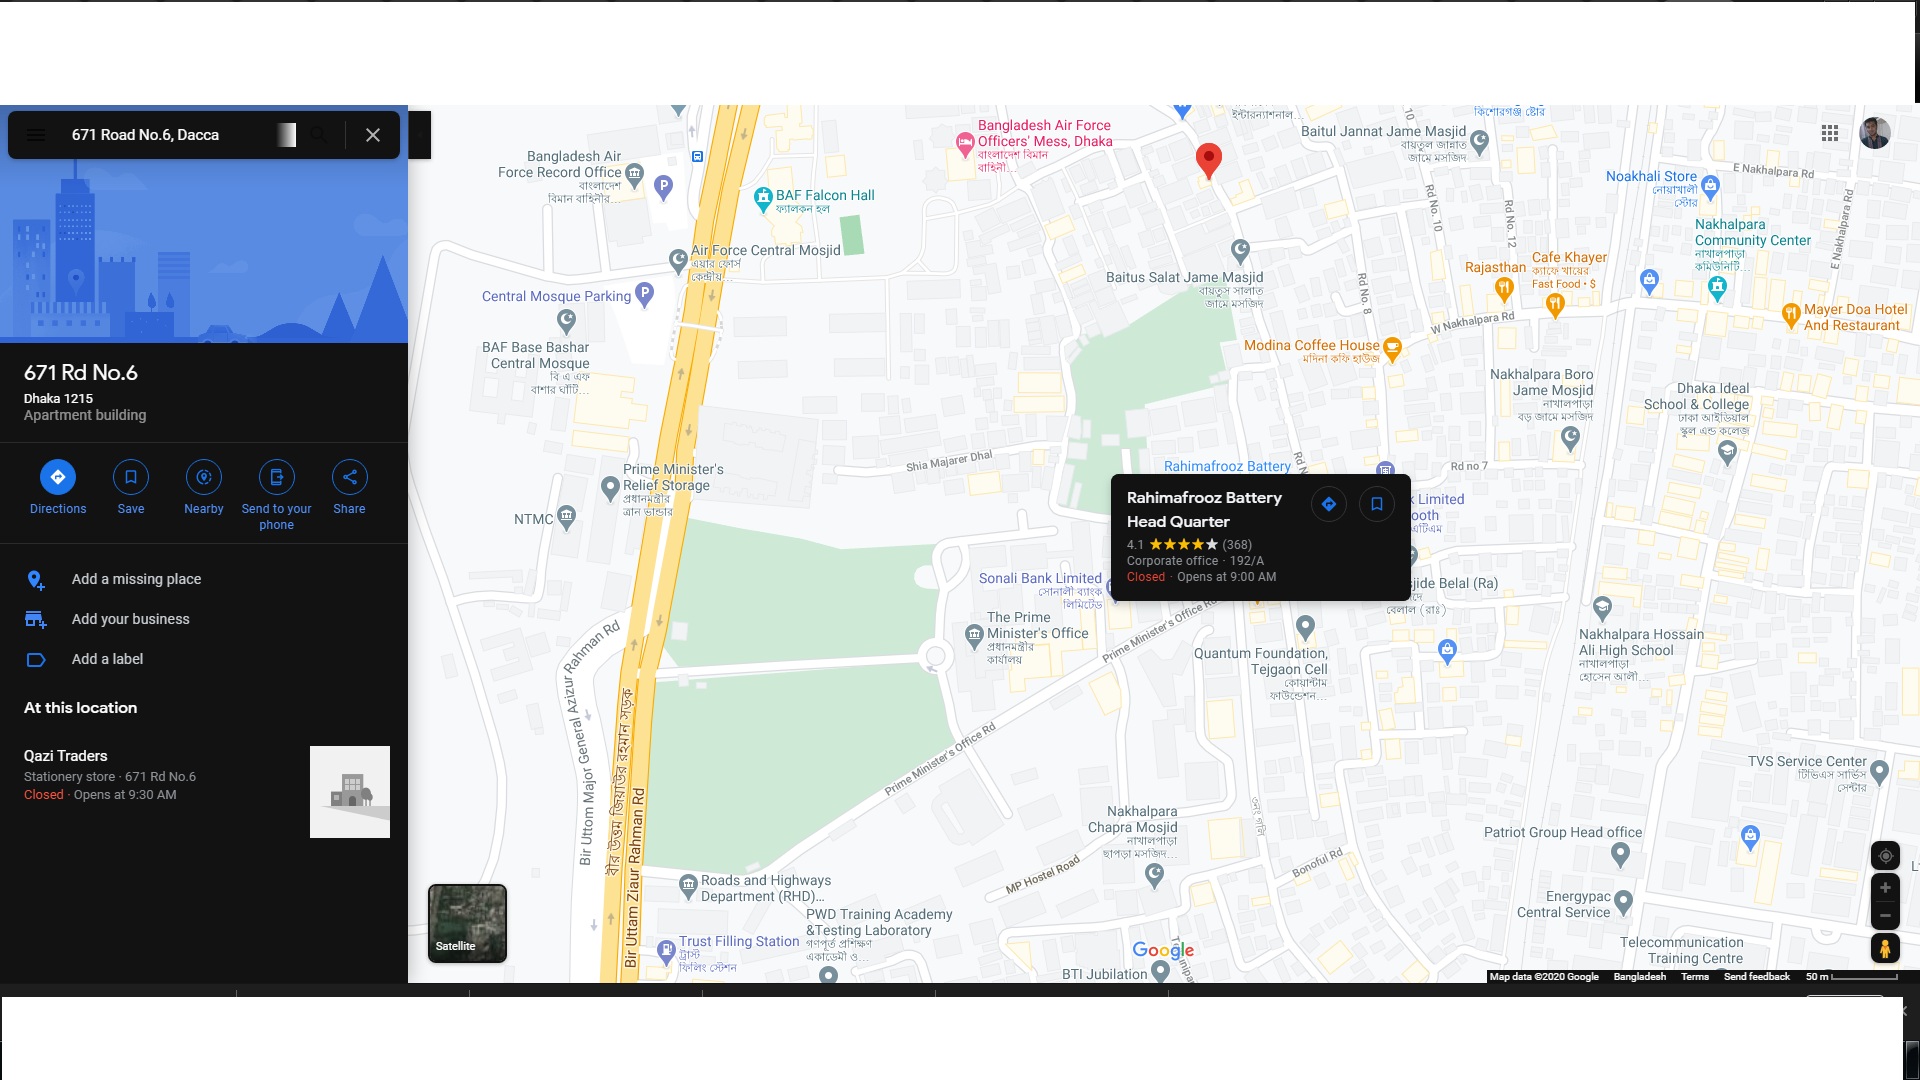Toggle the 50 m map scale

pyautogui.click(x=1851, y=977)
